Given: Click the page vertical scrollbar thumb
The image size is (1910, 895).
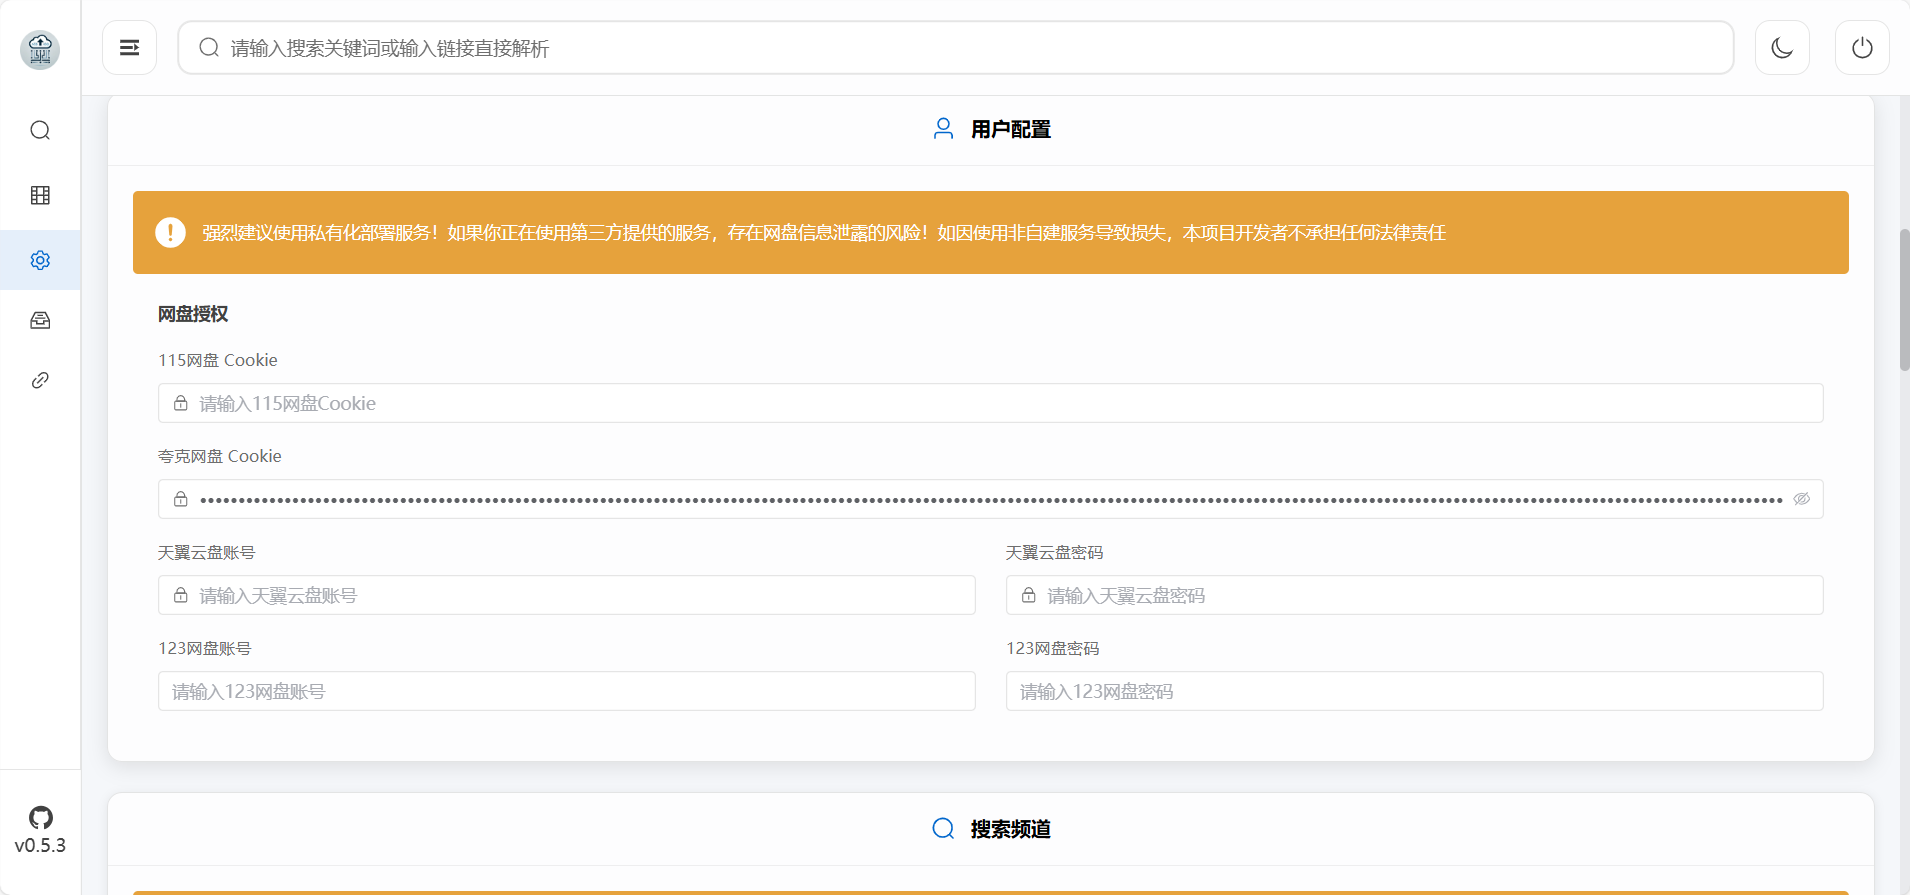Looking at the screenshot, I should (x=1904, y=300).
